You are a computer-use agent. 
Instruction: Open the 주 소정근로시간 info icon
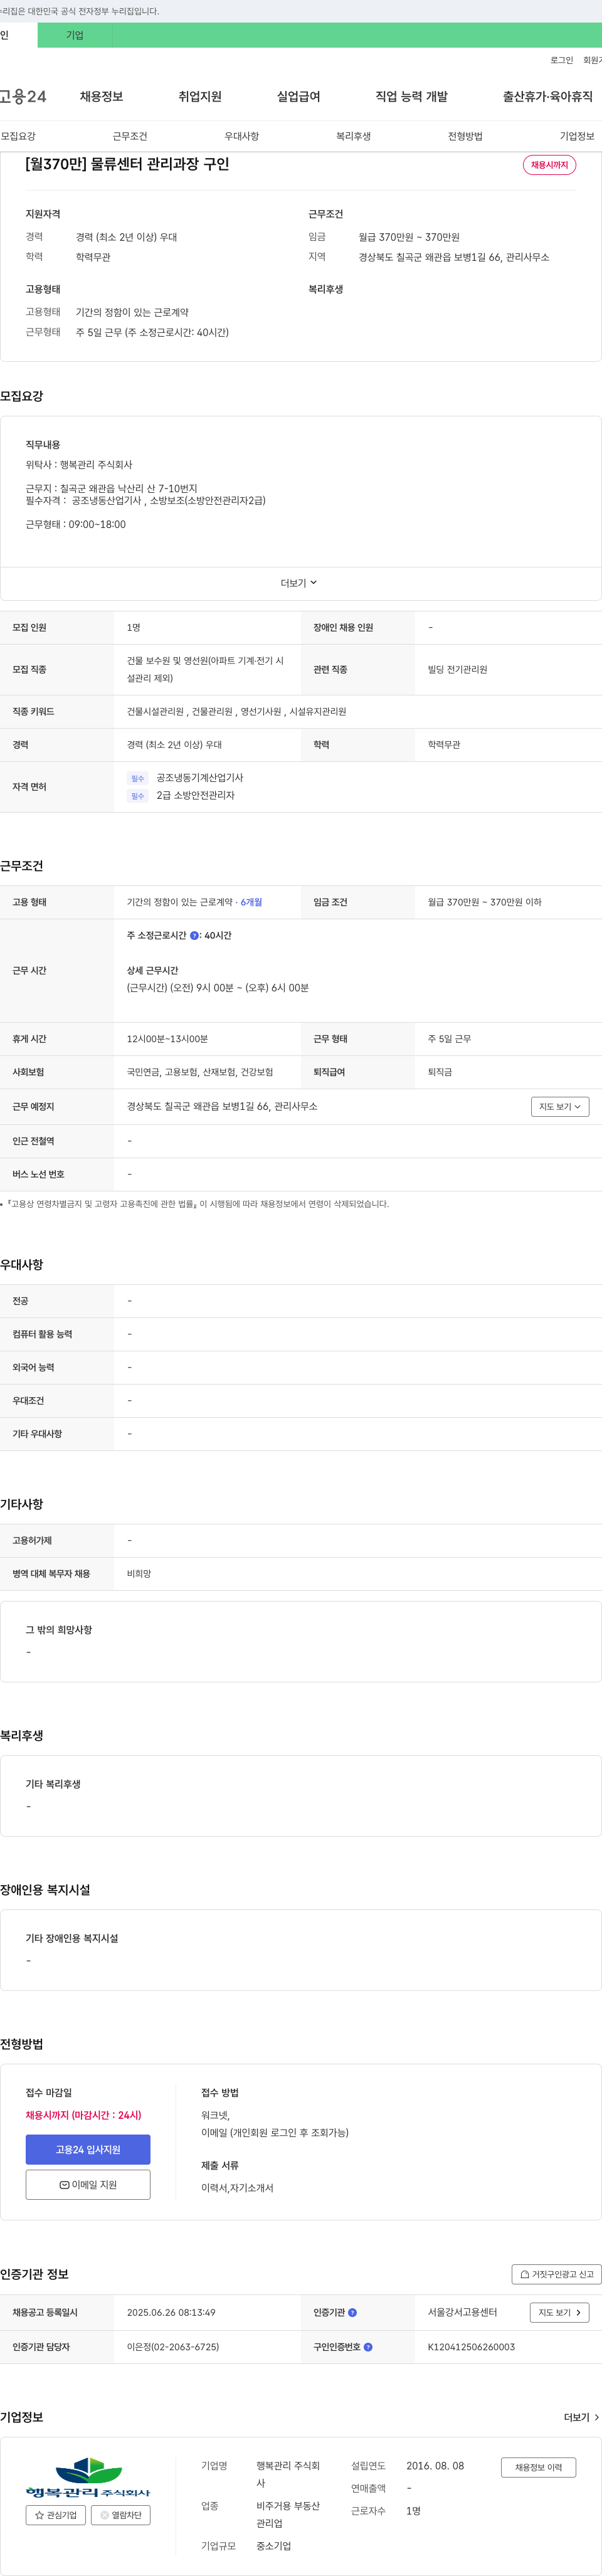[x=194, y=936]
